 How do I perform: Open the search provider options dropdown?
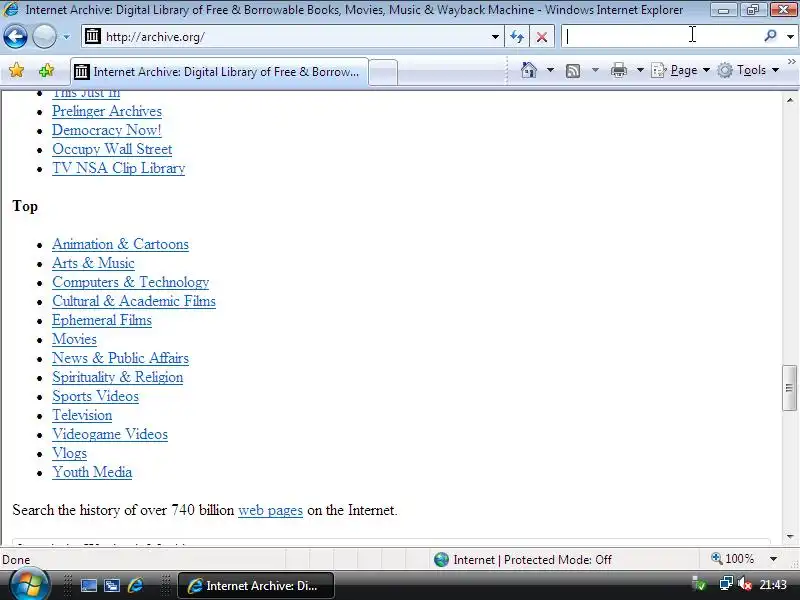[790, 37]
